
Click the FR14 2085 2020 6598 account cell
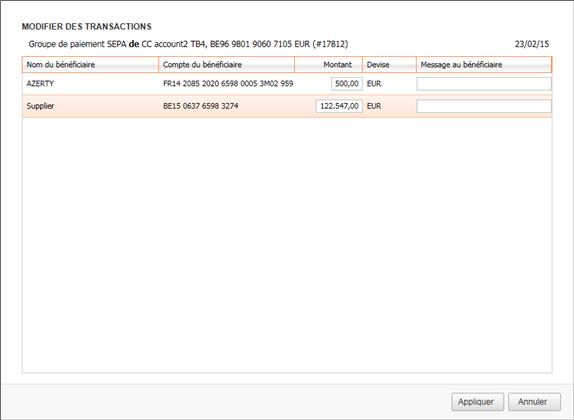point(228,84)
